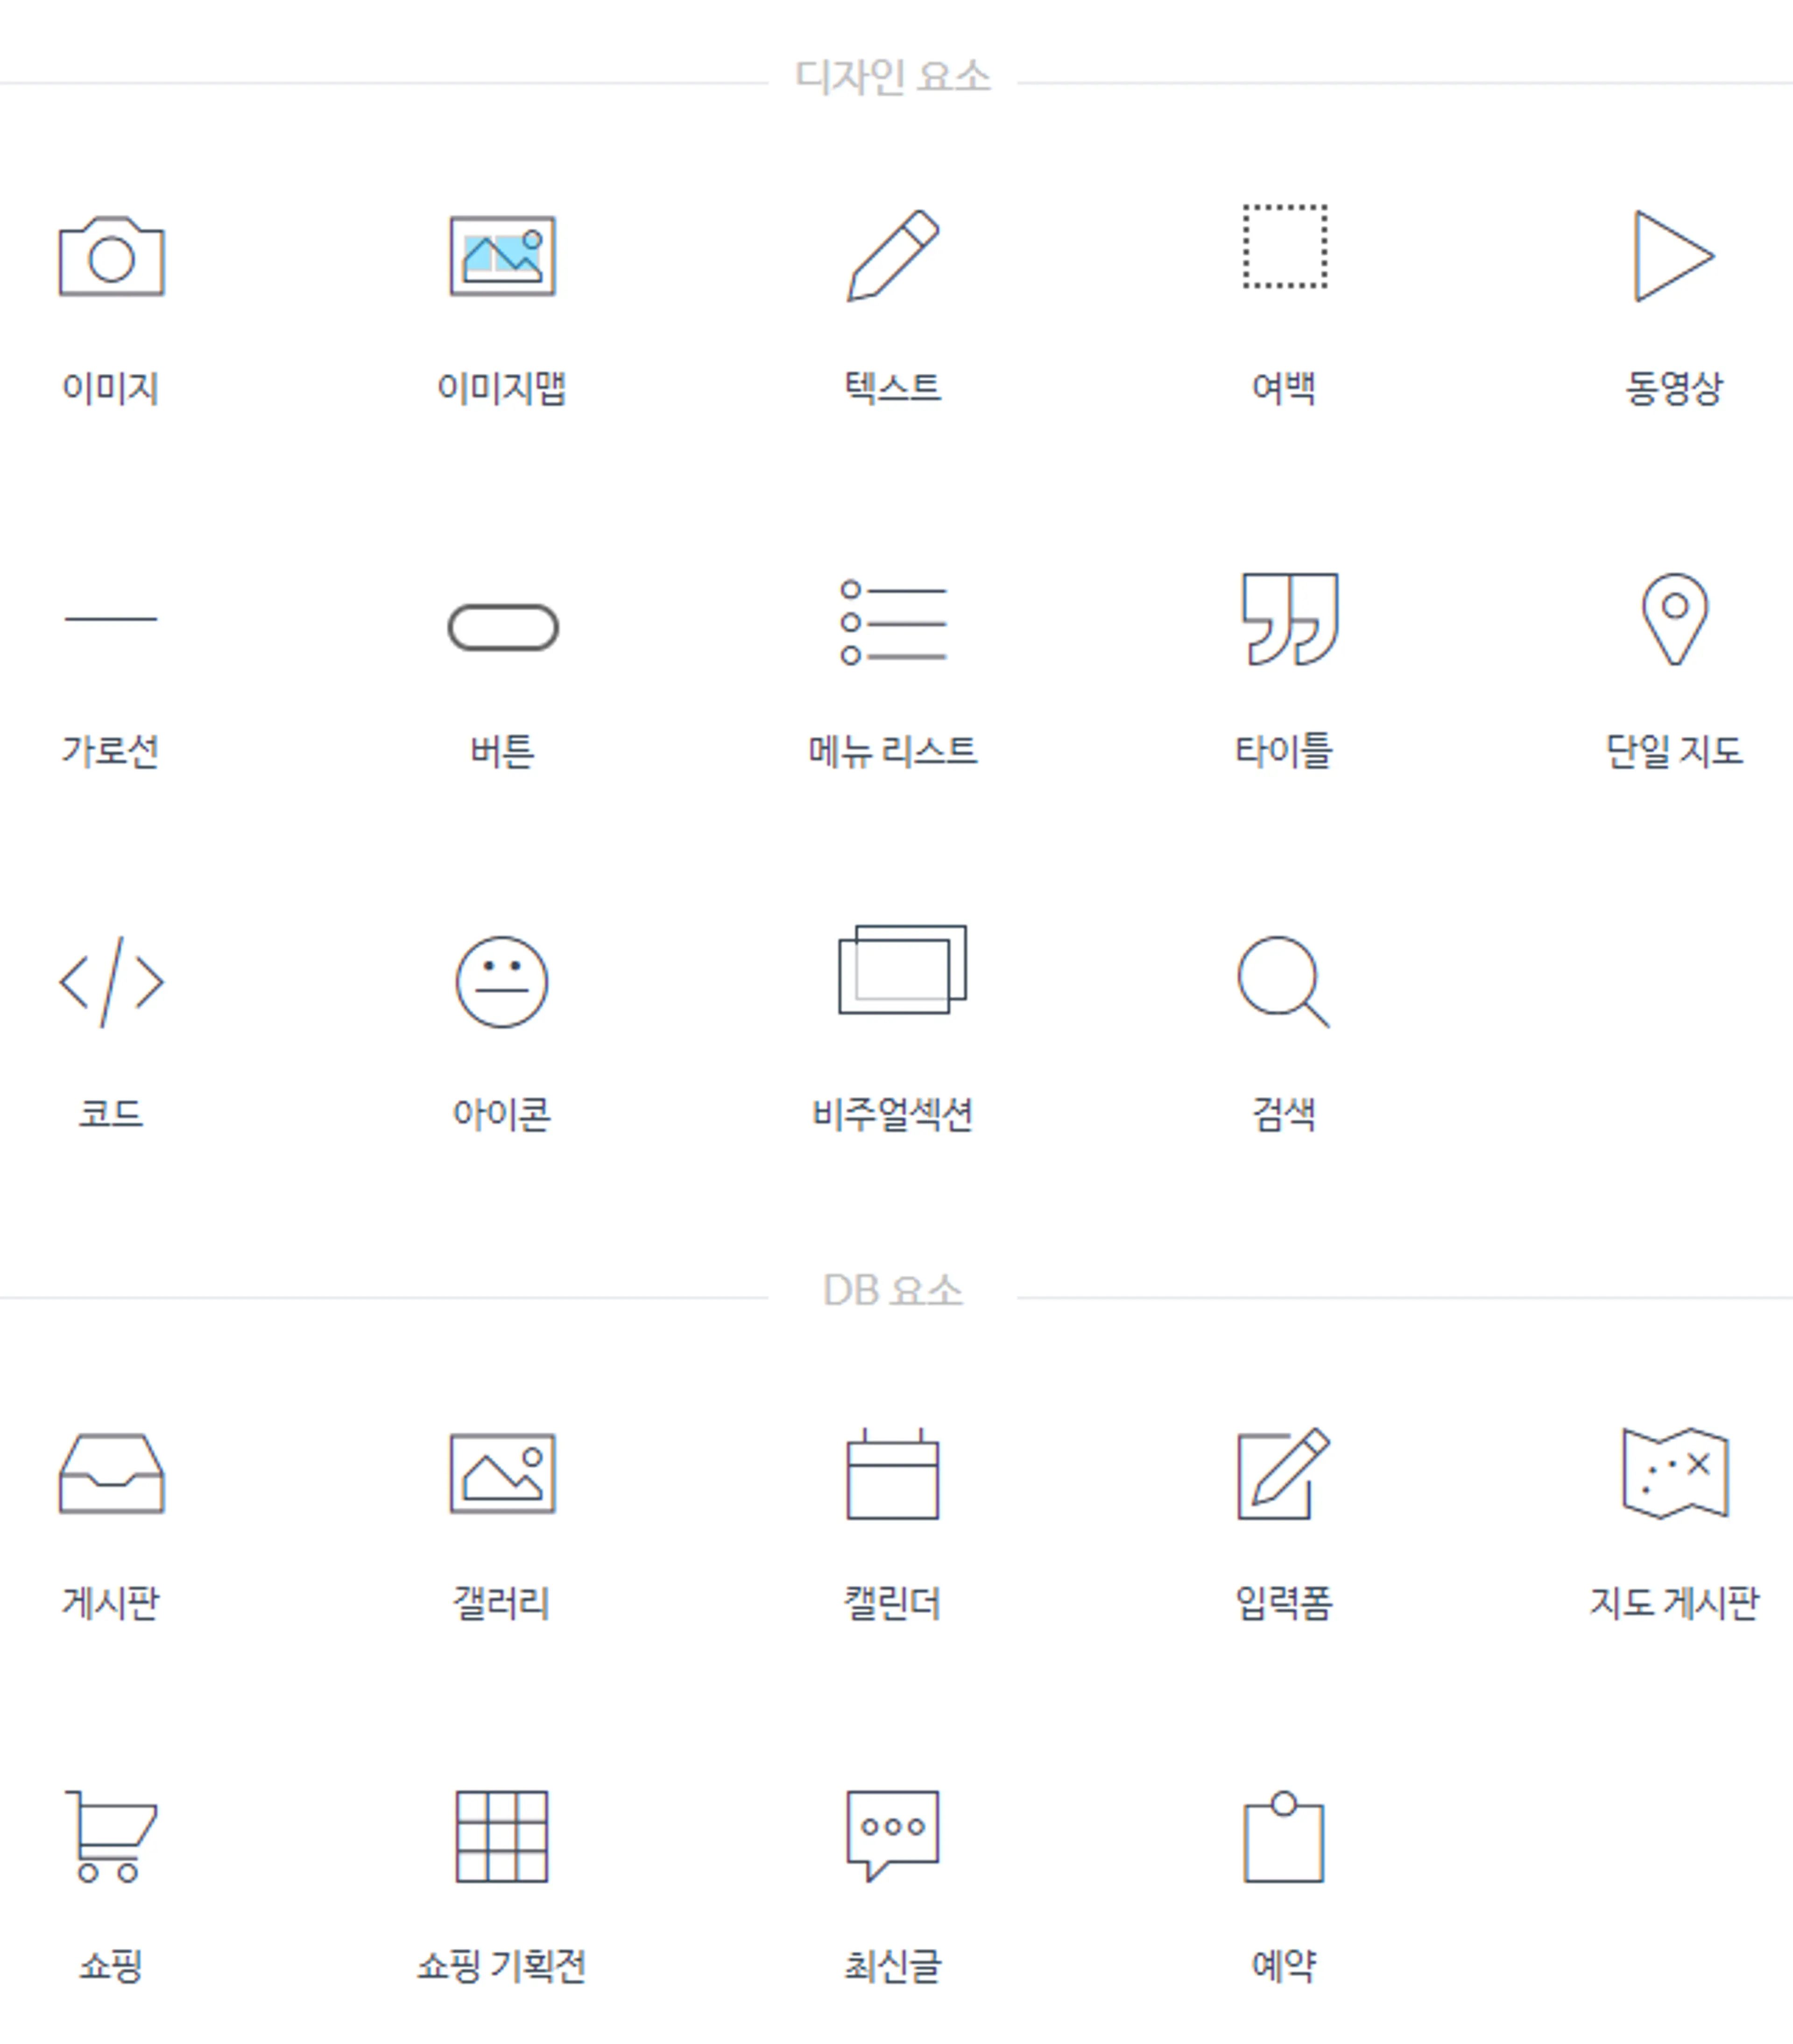
Task: Select the 텍스트 label
Action: [x=893, y=388]
